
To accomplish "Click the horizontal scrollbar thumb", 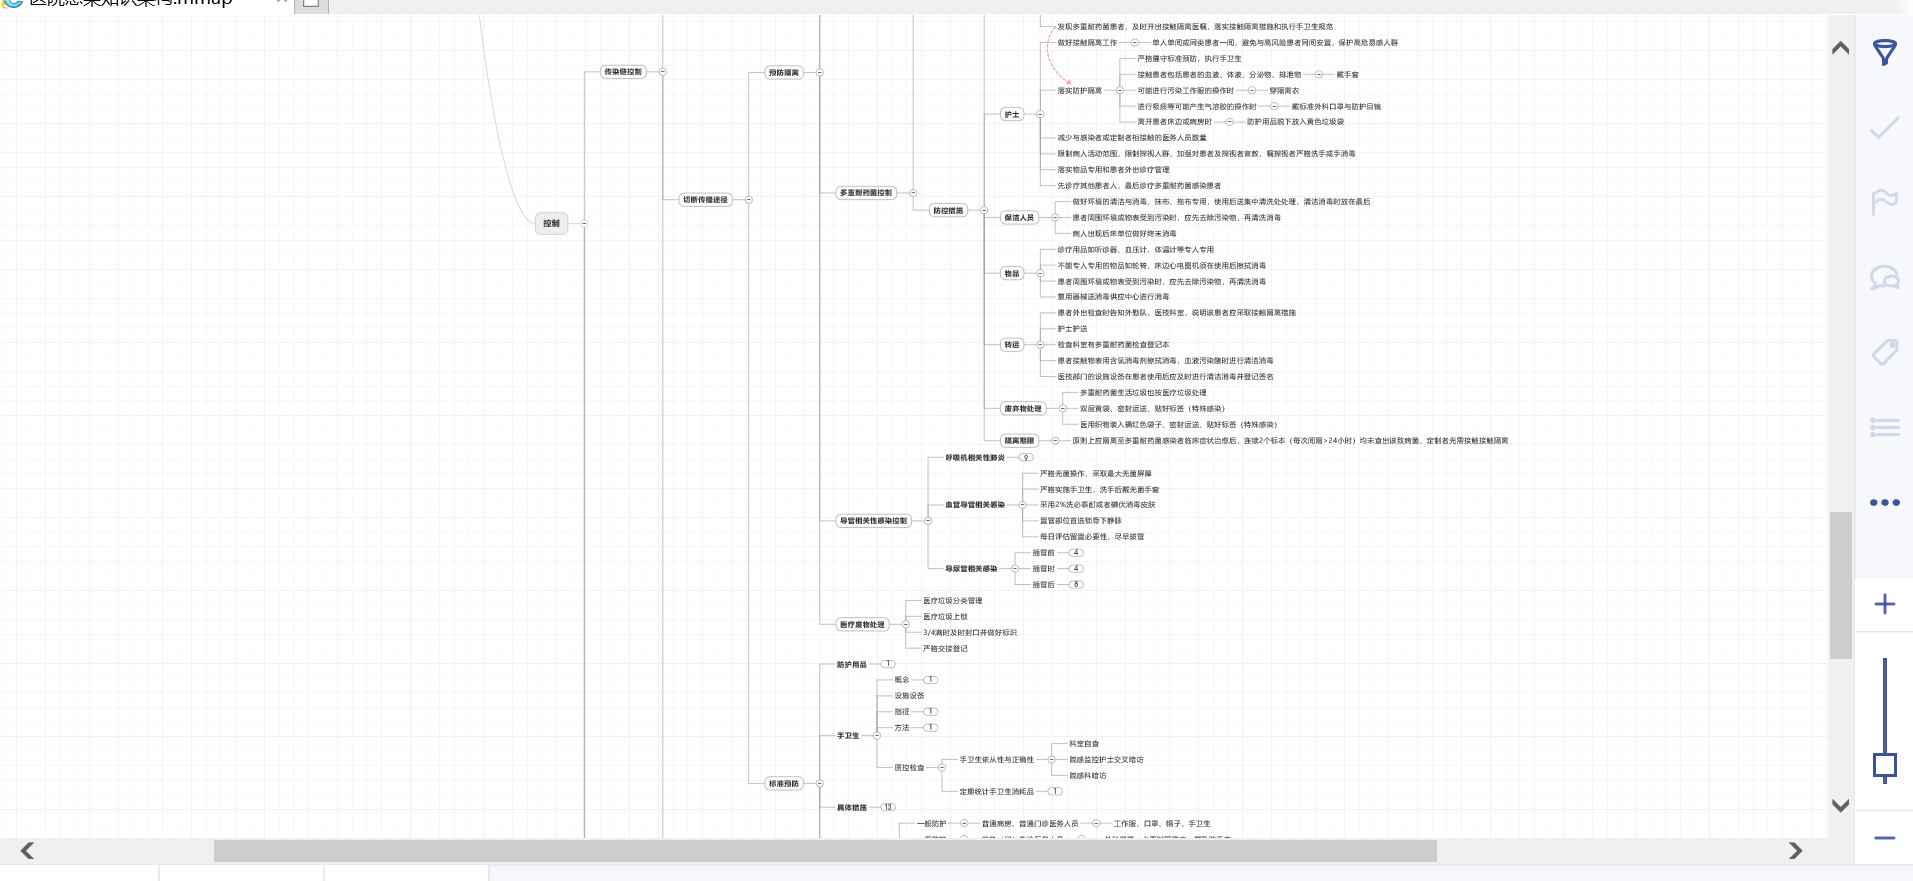I will point(825,851).
